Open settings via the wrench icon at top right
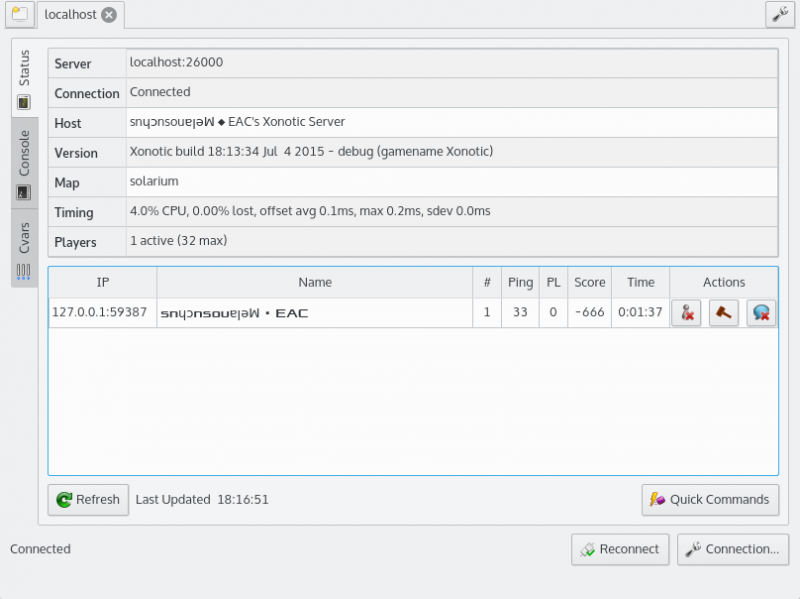Screen dimensions: 800x599 tap(780, 14)
